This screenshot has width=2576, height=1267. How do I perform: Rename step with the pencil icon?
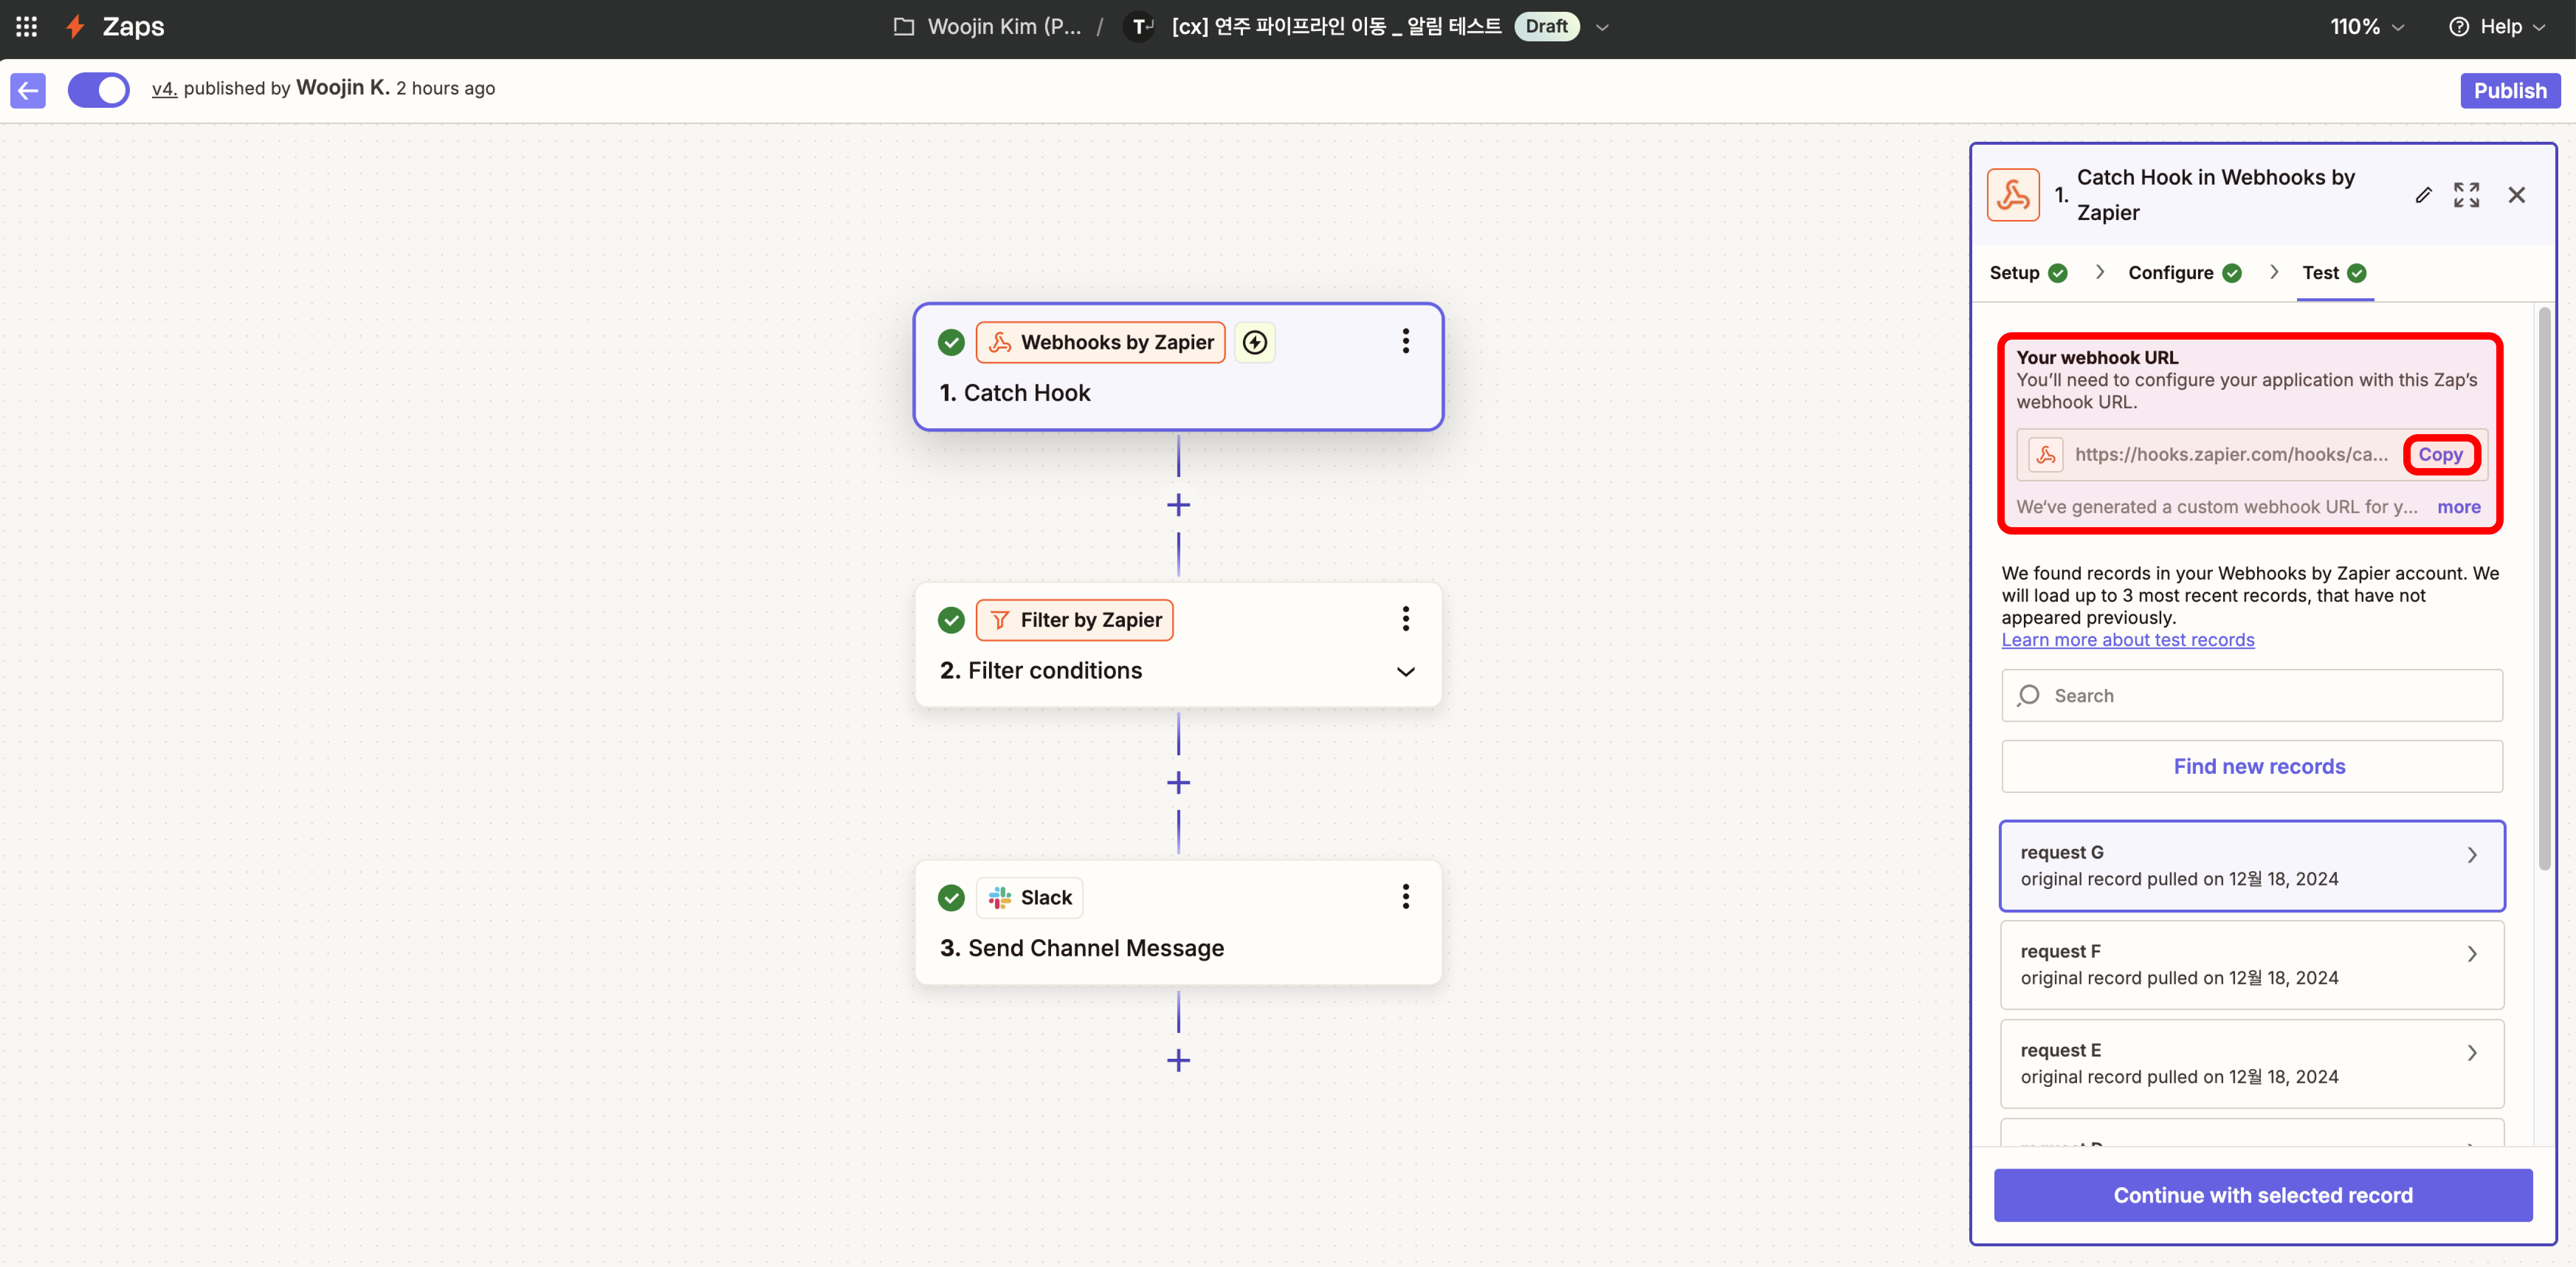(2423, 195)
